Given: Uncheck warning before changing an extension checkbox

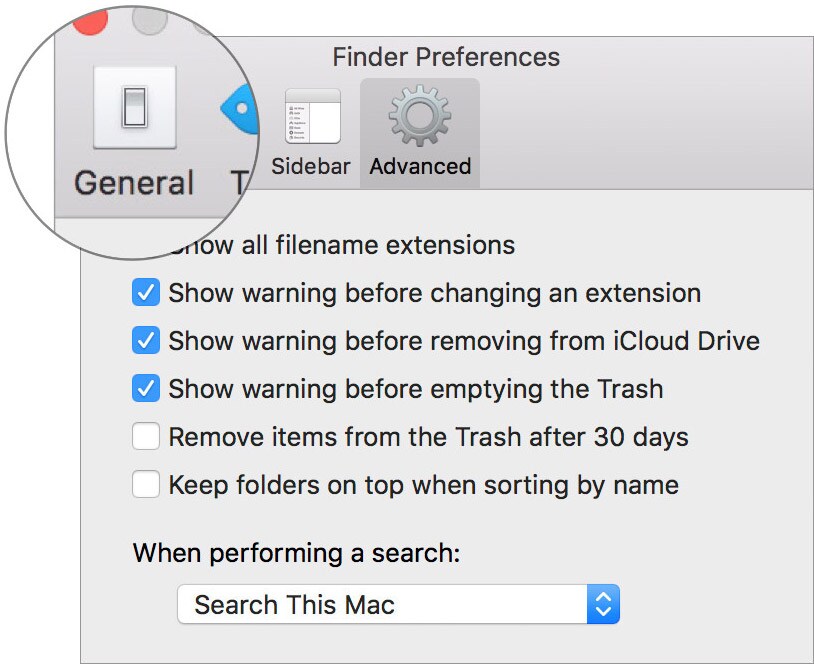Looking at the screenshot, I should (146, 293).
